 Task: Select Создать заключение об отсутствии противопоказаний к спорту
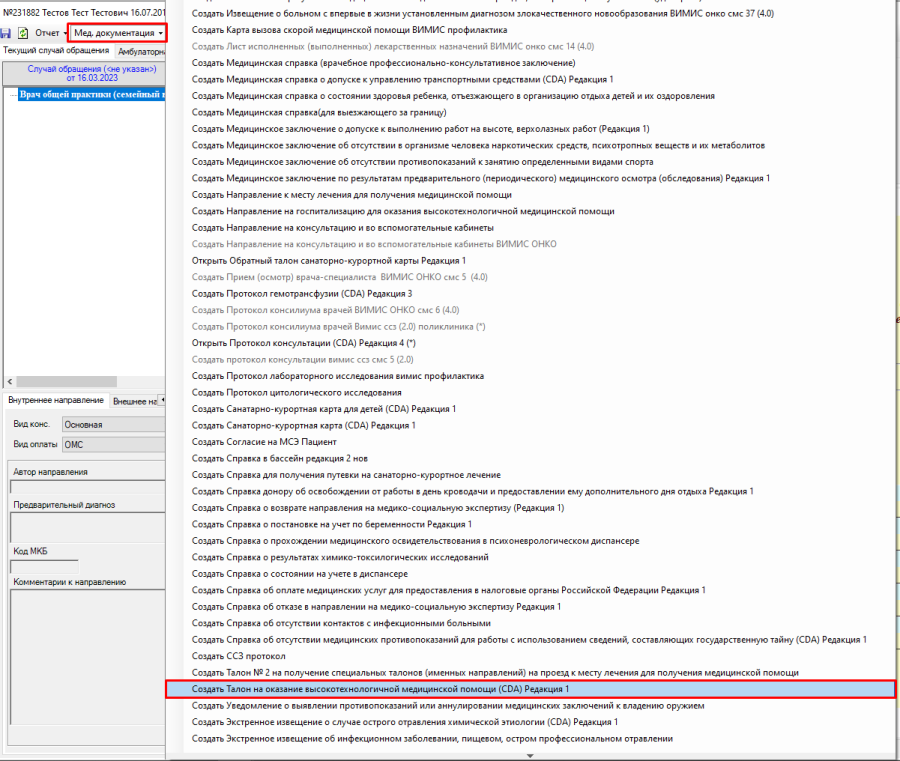point(422,162)
